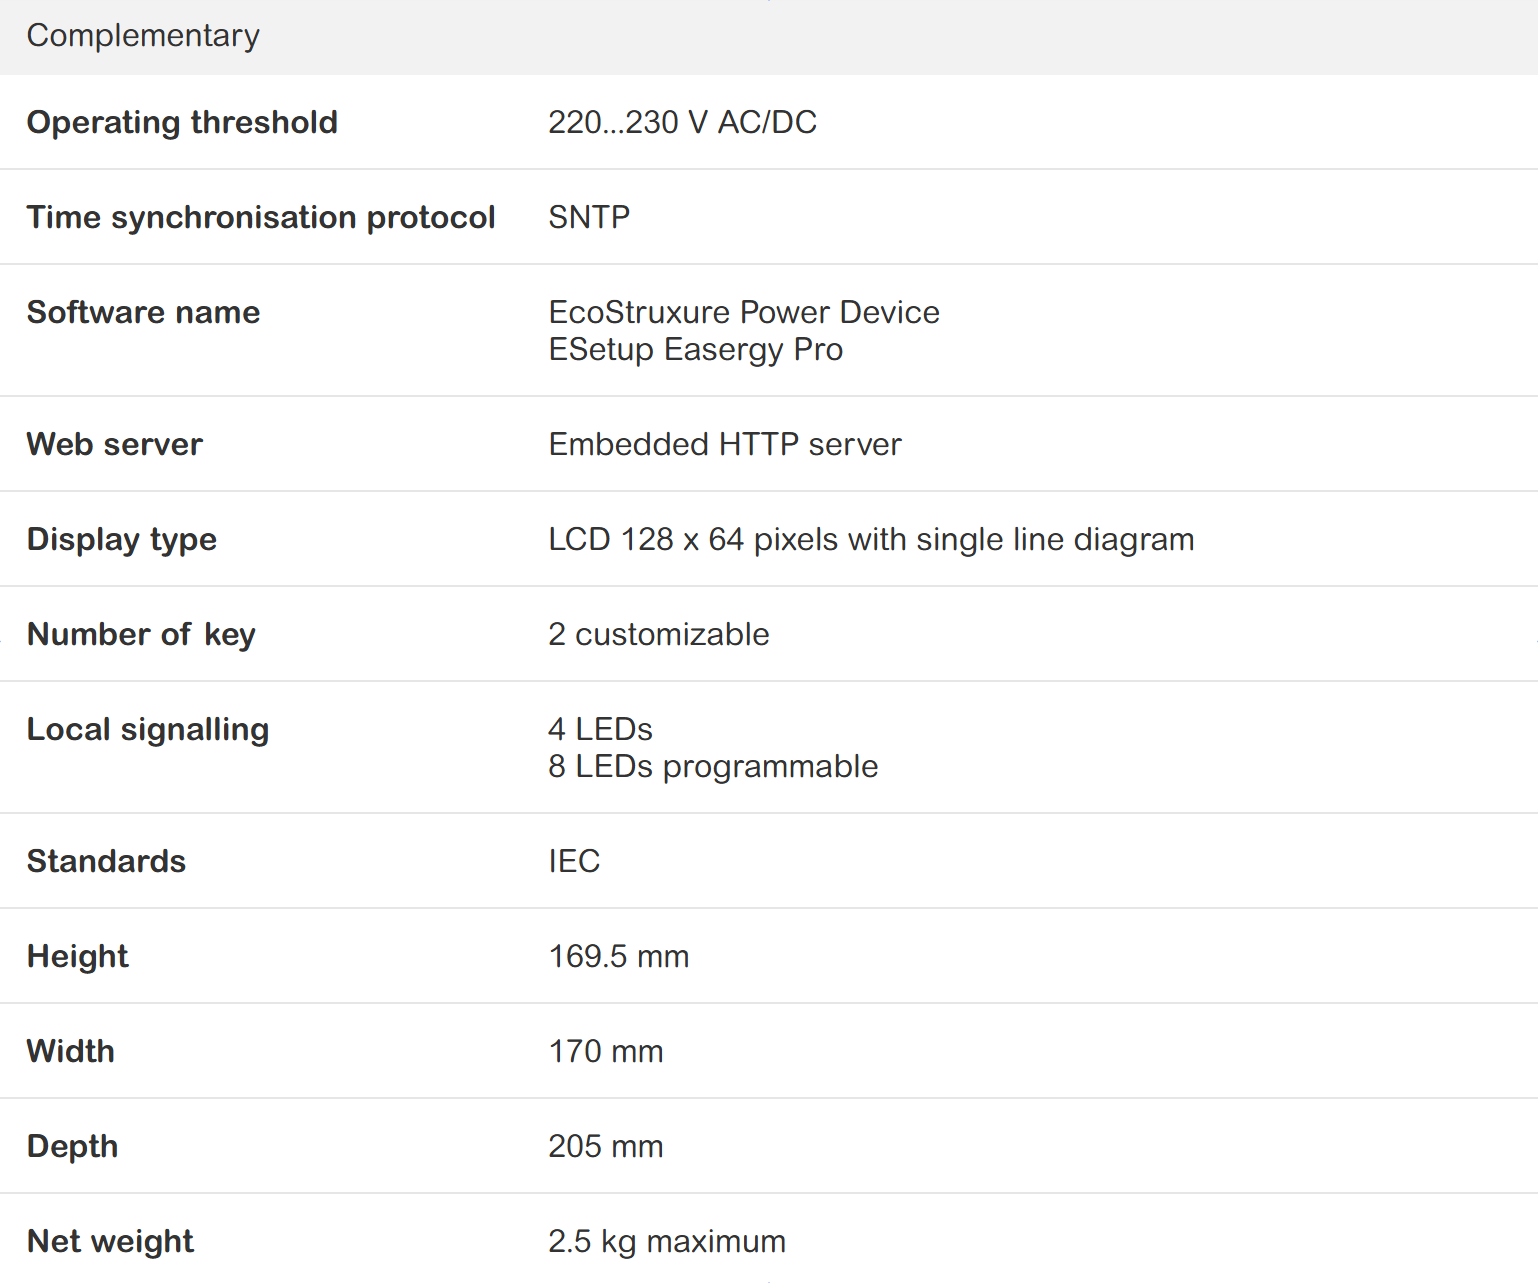Select the Embedded HTTP server value
Viewport: 1538px width, 1283px height.
click(725, 444)
